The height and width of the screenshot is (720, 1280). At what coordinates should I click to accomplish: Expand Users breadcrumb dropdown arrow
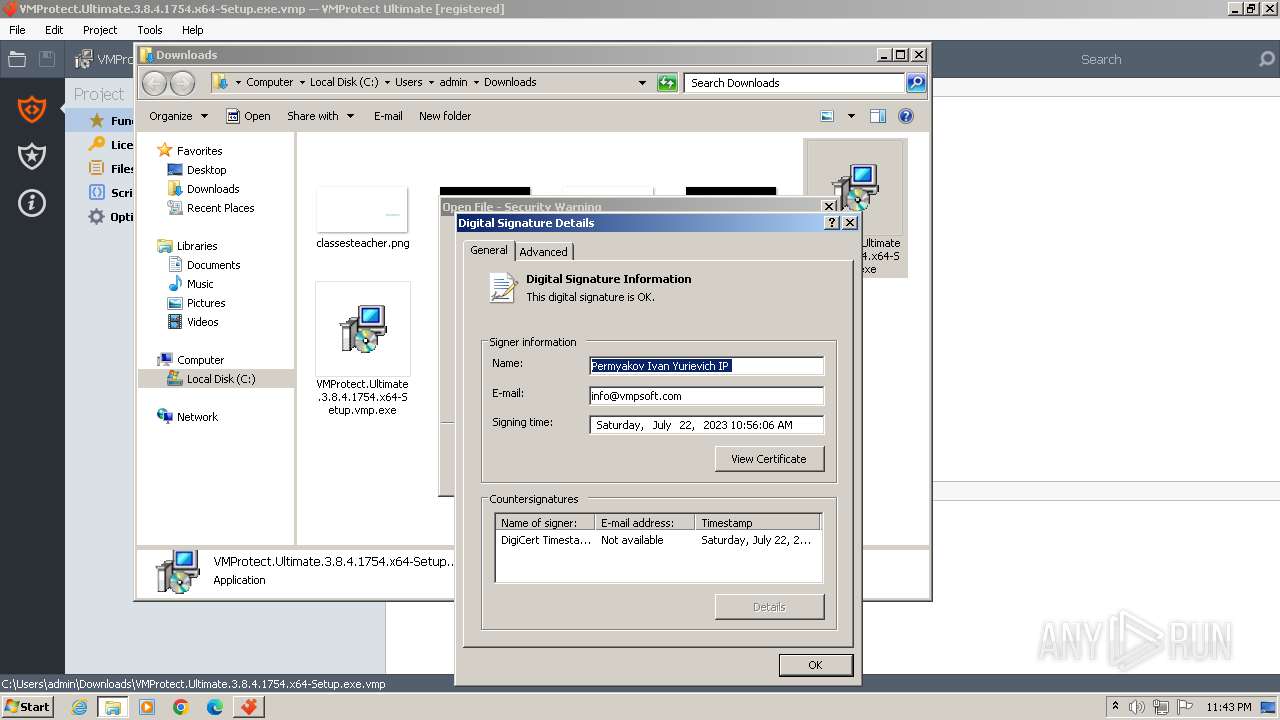point(431,83)
